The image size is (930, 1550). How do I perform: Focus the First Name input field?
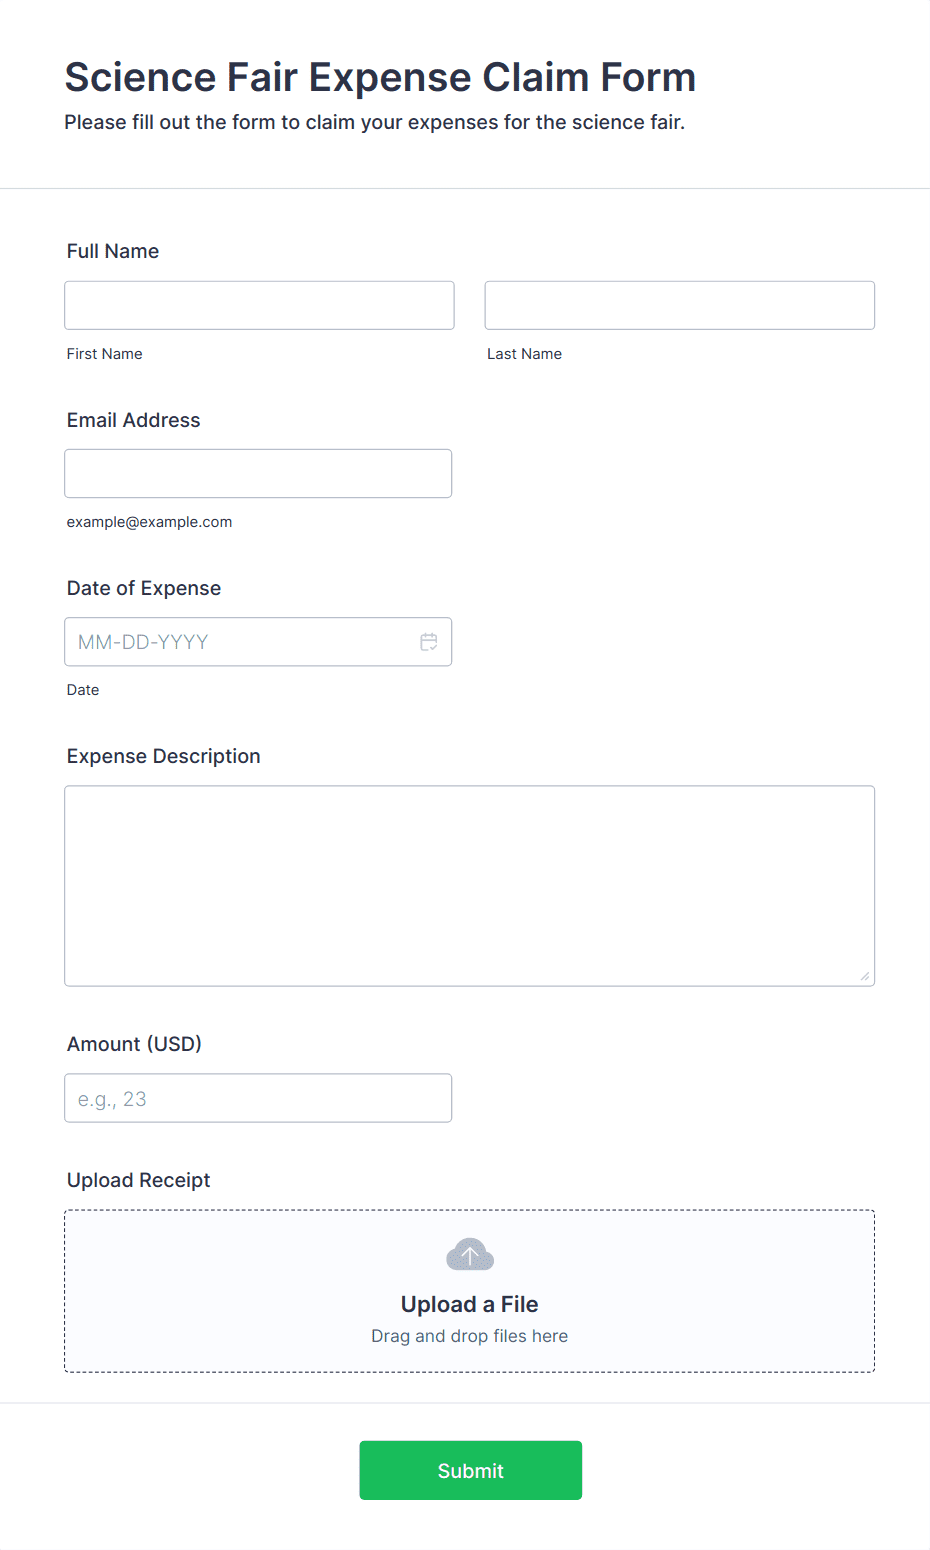[259, 305]
